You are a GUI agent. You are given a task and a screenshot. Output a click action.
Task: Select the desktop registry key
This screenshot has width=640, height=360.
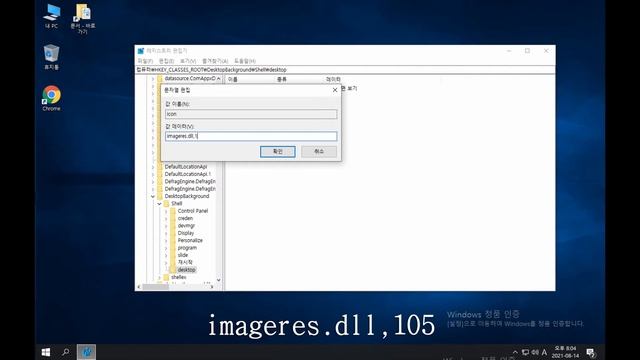click(x=187, y=270)
